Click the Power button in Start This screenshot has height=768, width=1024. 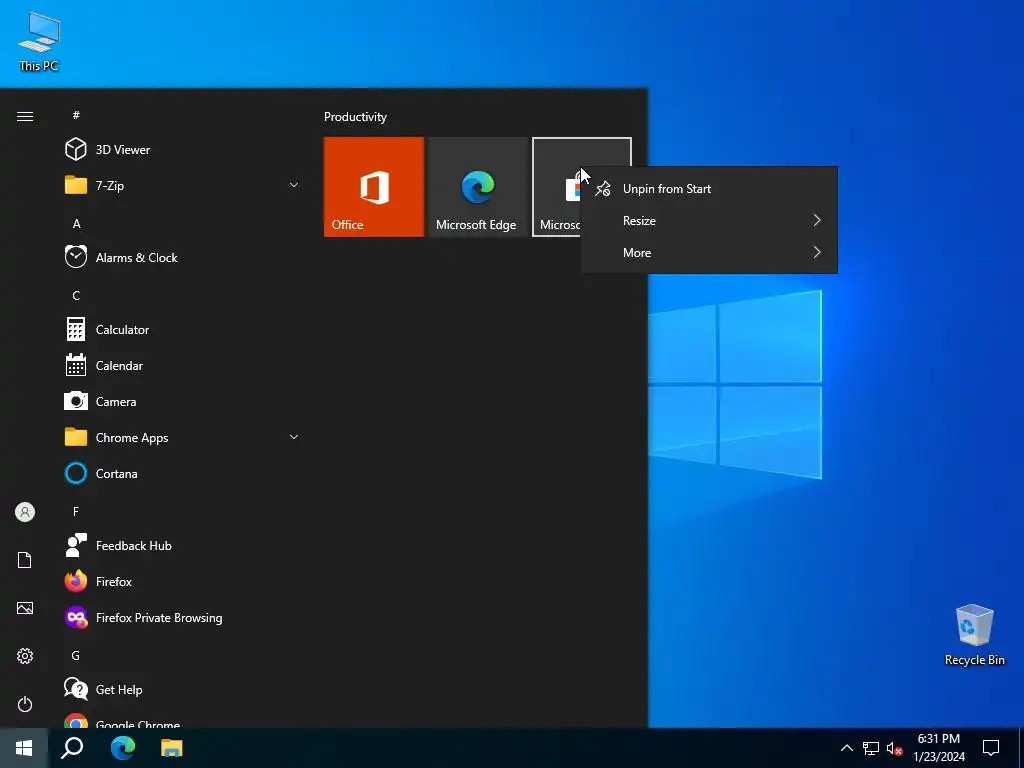pos(25,704)
